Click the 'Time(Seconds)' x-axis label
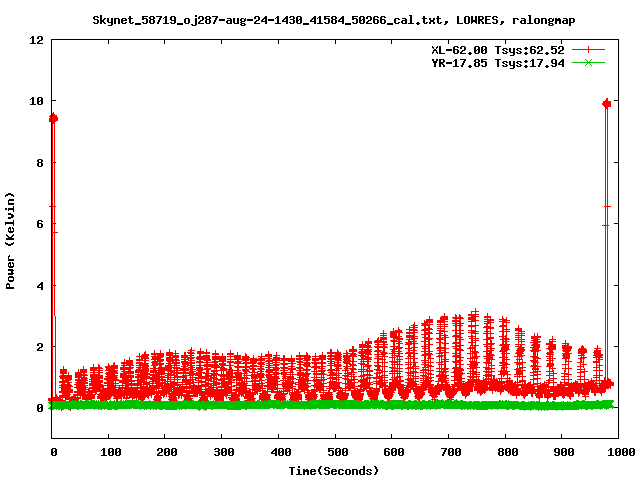The height and width of the screenshot is (480, 640). click(x=334, y=471)
